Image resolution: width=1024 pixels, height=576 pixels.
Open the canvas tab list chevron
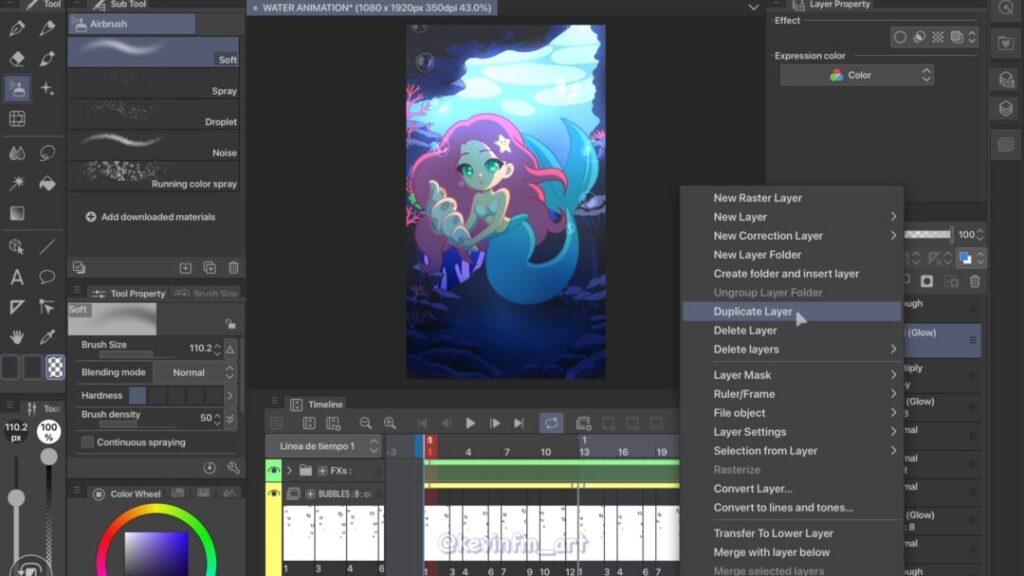coord(754,8)
